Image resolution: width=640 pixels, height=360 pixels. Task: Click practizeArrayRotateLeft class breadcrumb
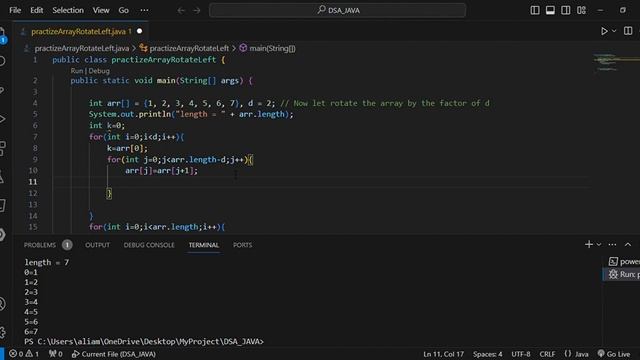click(189, 48)
